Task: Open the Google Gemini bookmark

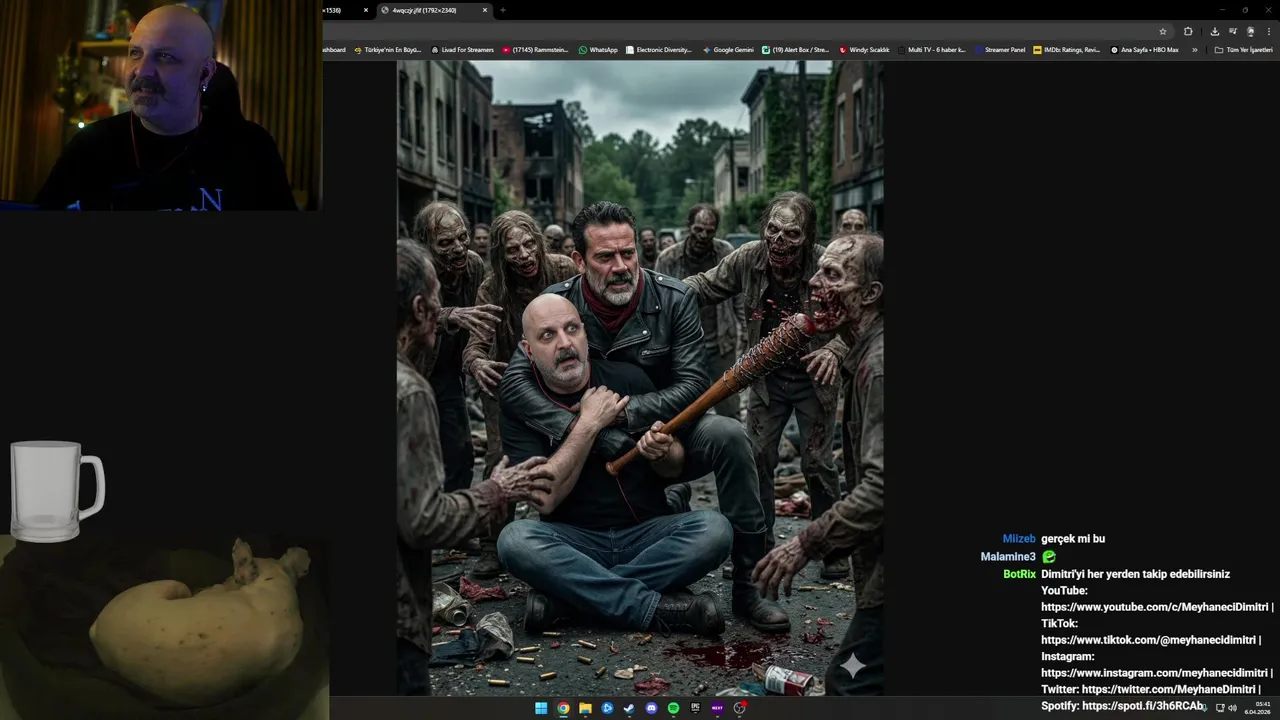Action: 728,49
